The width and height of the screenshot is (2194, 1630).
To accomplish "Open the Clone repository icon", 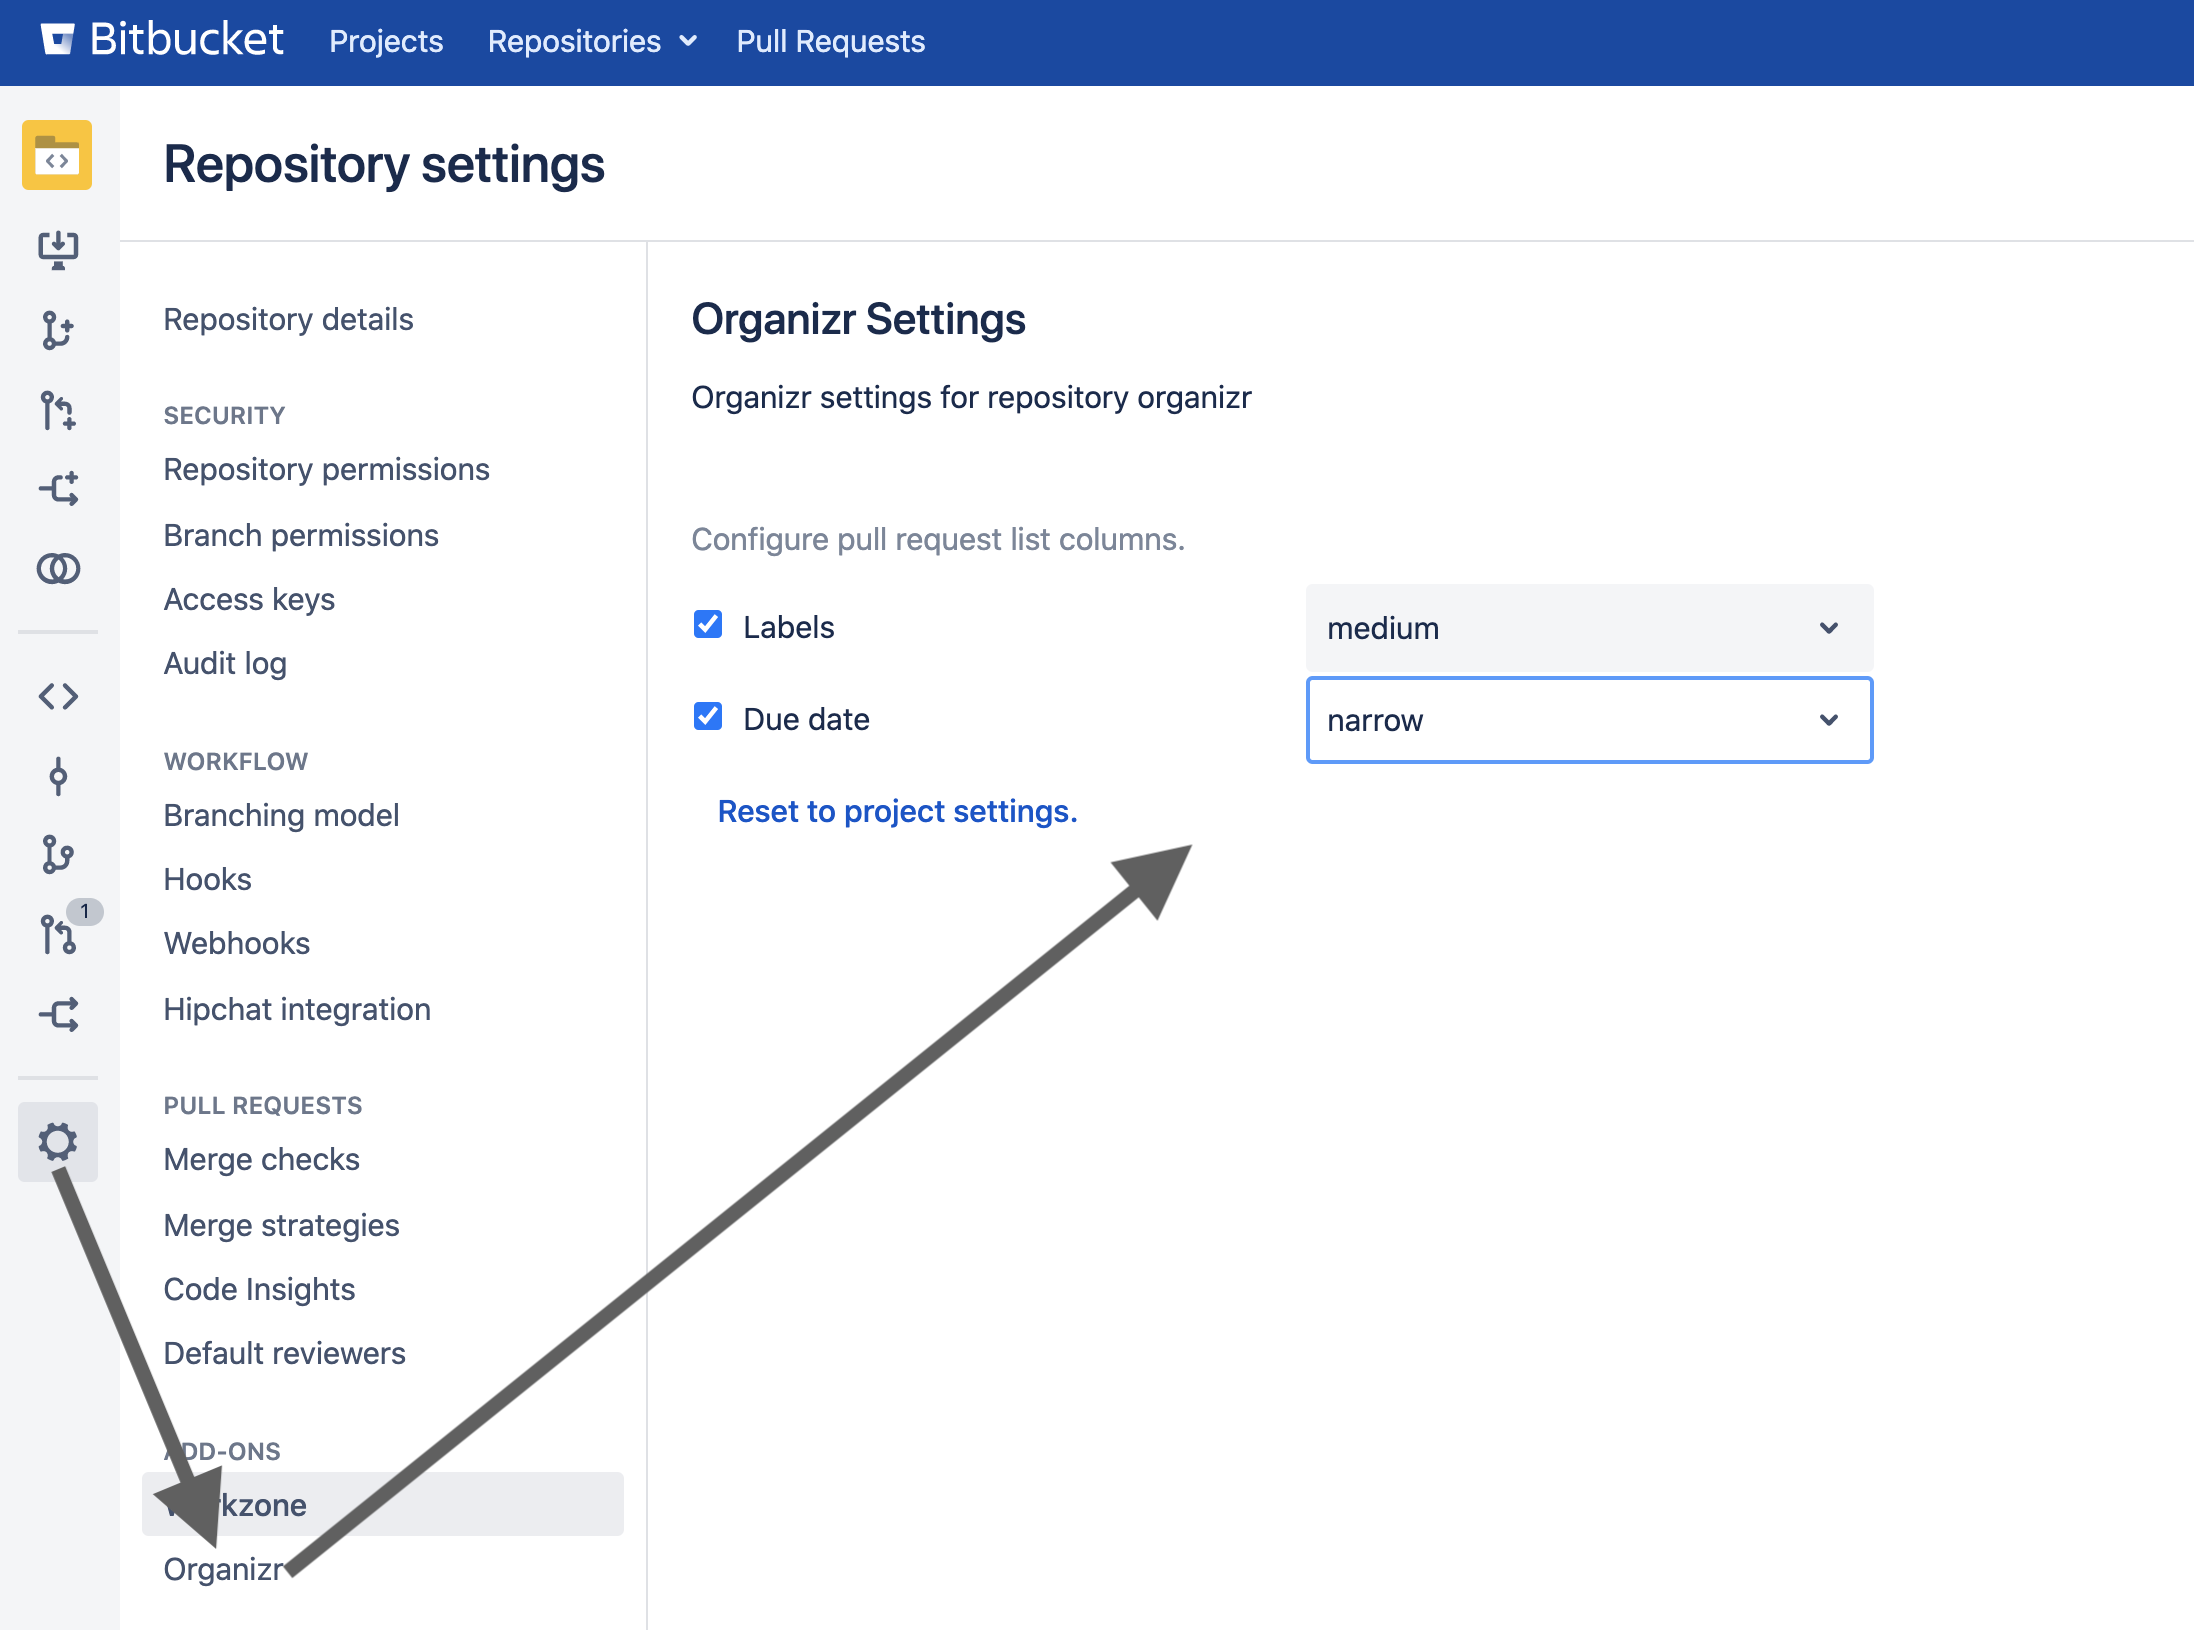I will click(x=58, y=250).
